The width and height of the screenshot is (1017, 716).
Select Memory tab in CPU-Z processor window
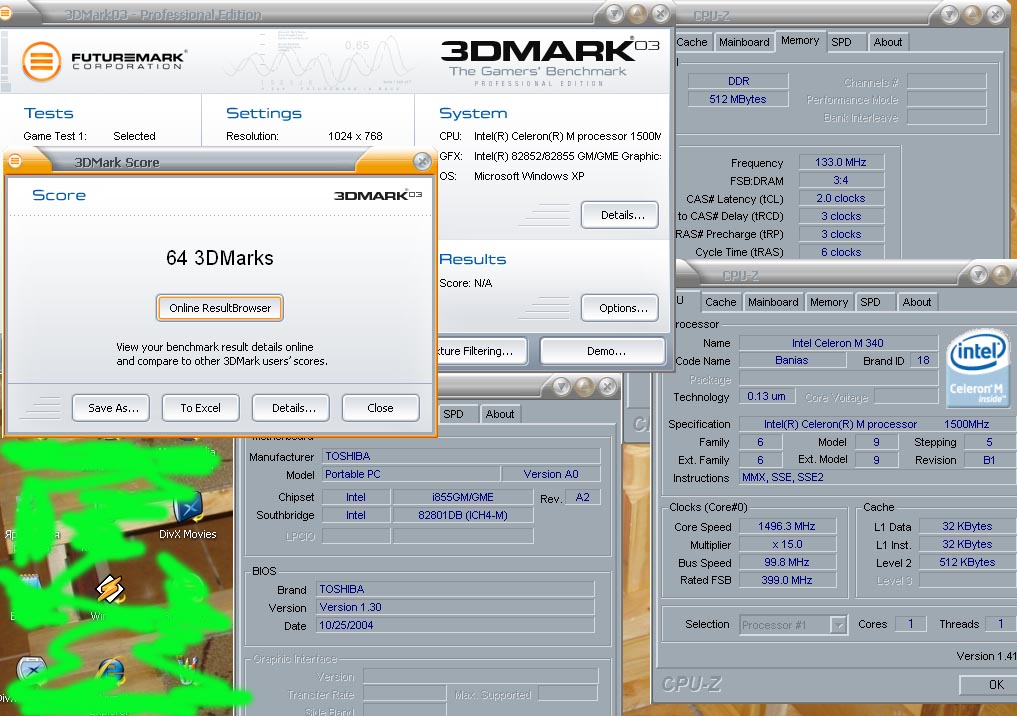tap(829, 302)
